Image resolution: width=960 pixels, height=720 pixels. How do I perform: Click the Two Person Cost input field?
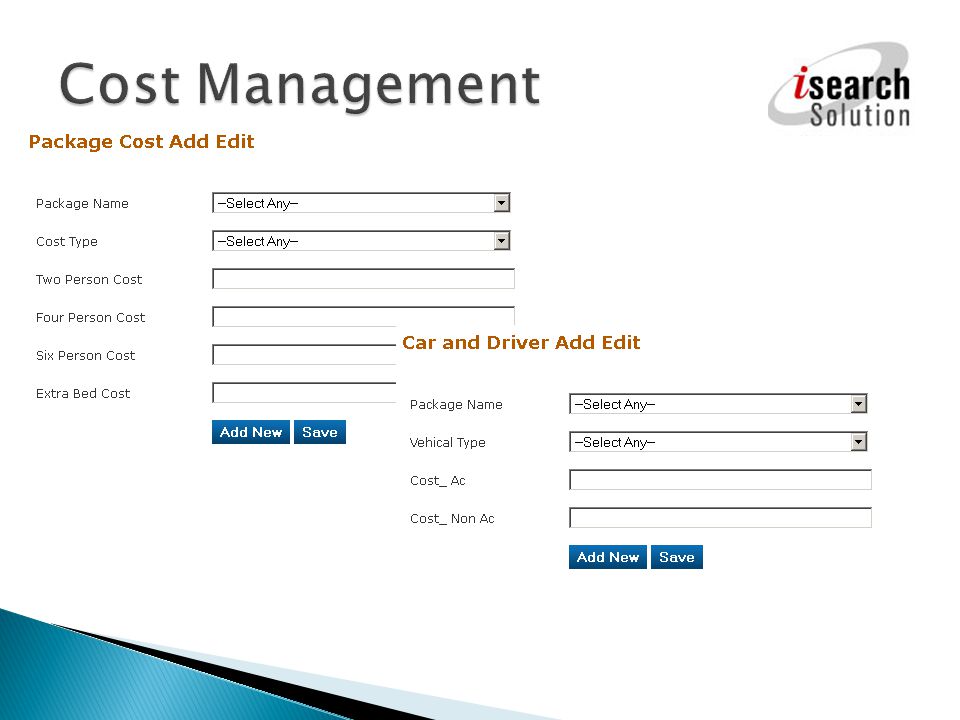[363, 279]
